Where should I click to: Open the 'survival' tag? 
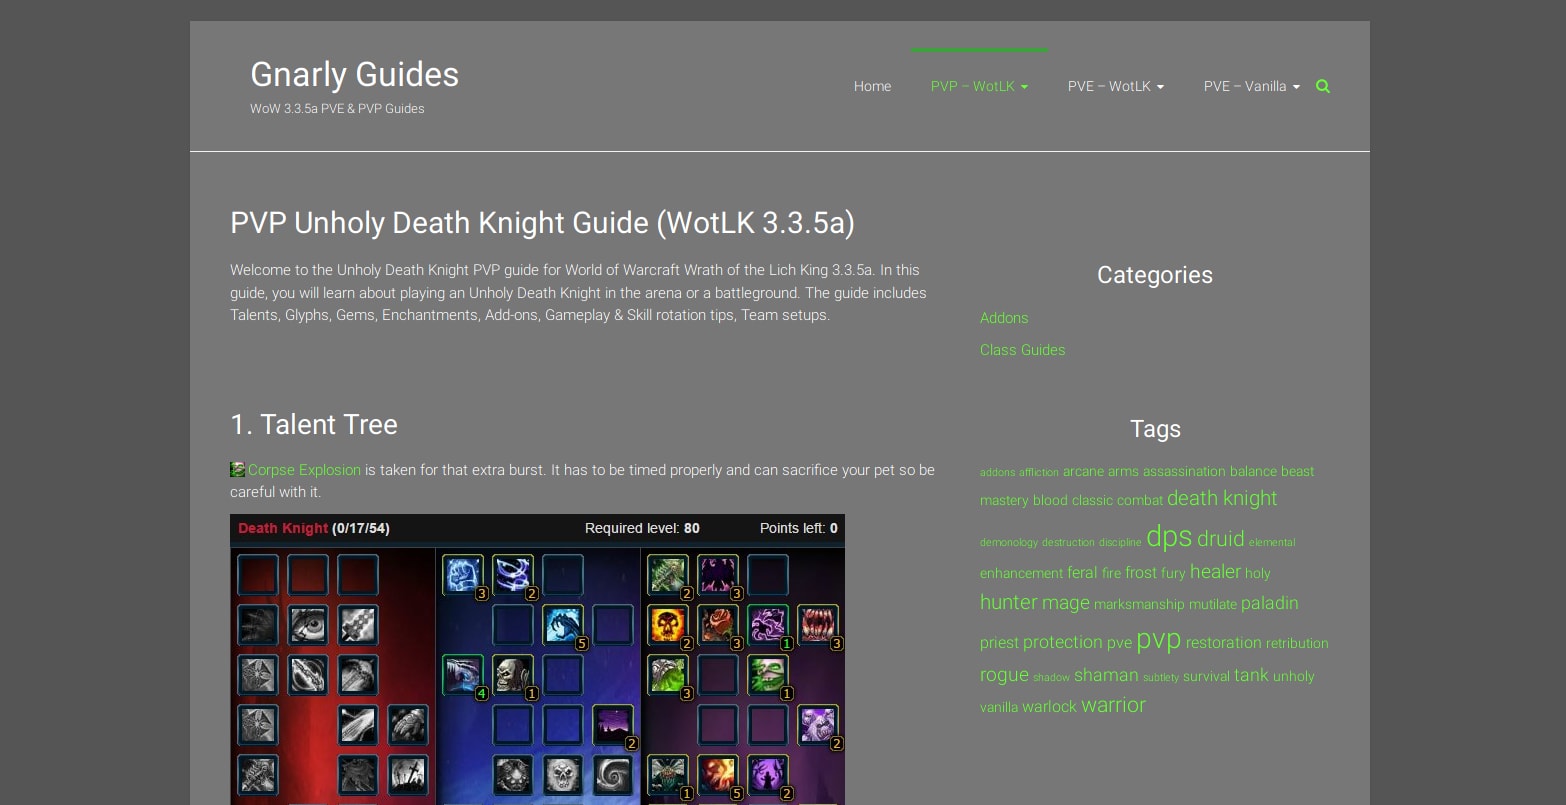(x=1206, y=676)
